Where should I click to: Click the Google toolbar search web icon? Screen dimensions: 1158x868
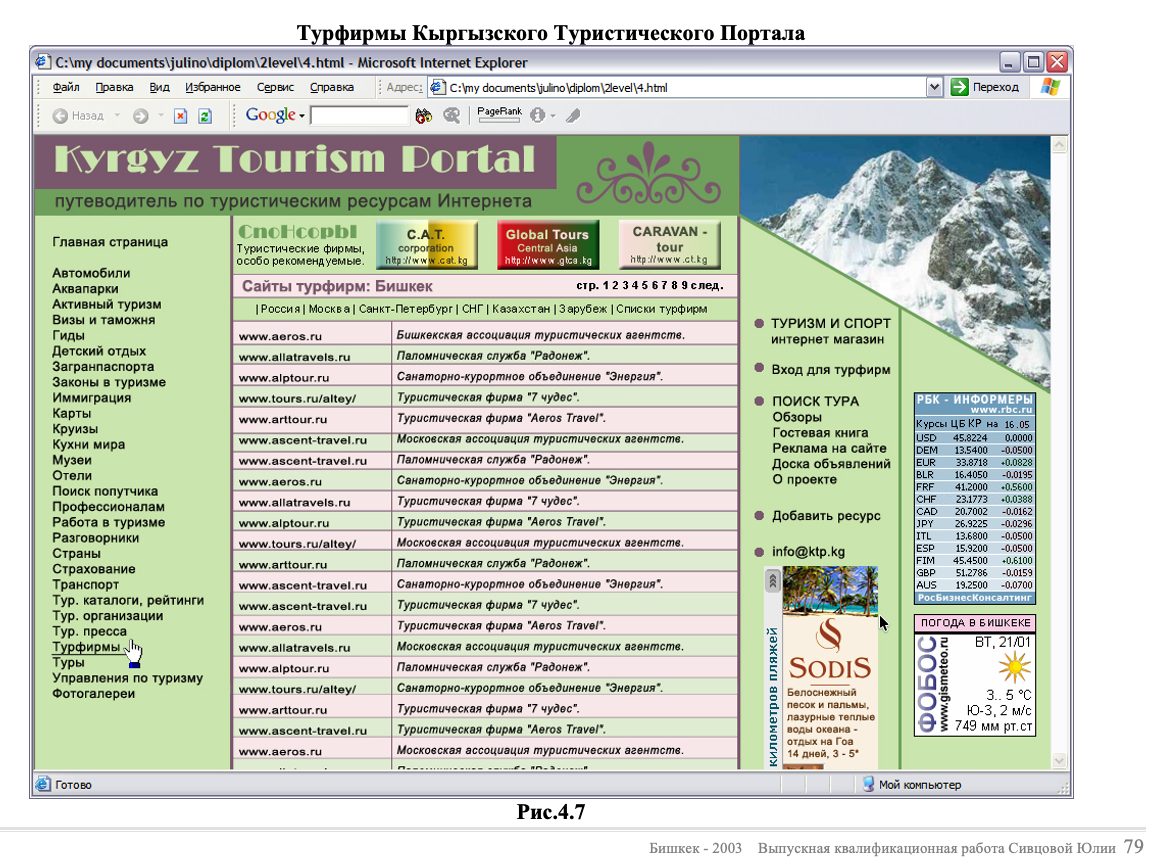pyautogui.click(x=424, y=115)
